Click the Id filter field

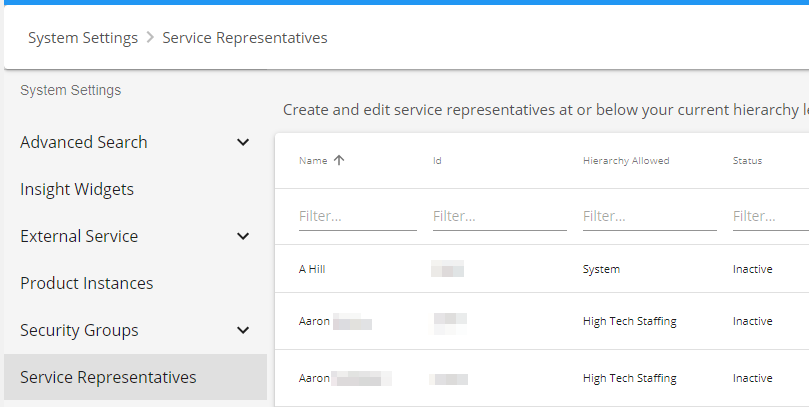(499, 216)
